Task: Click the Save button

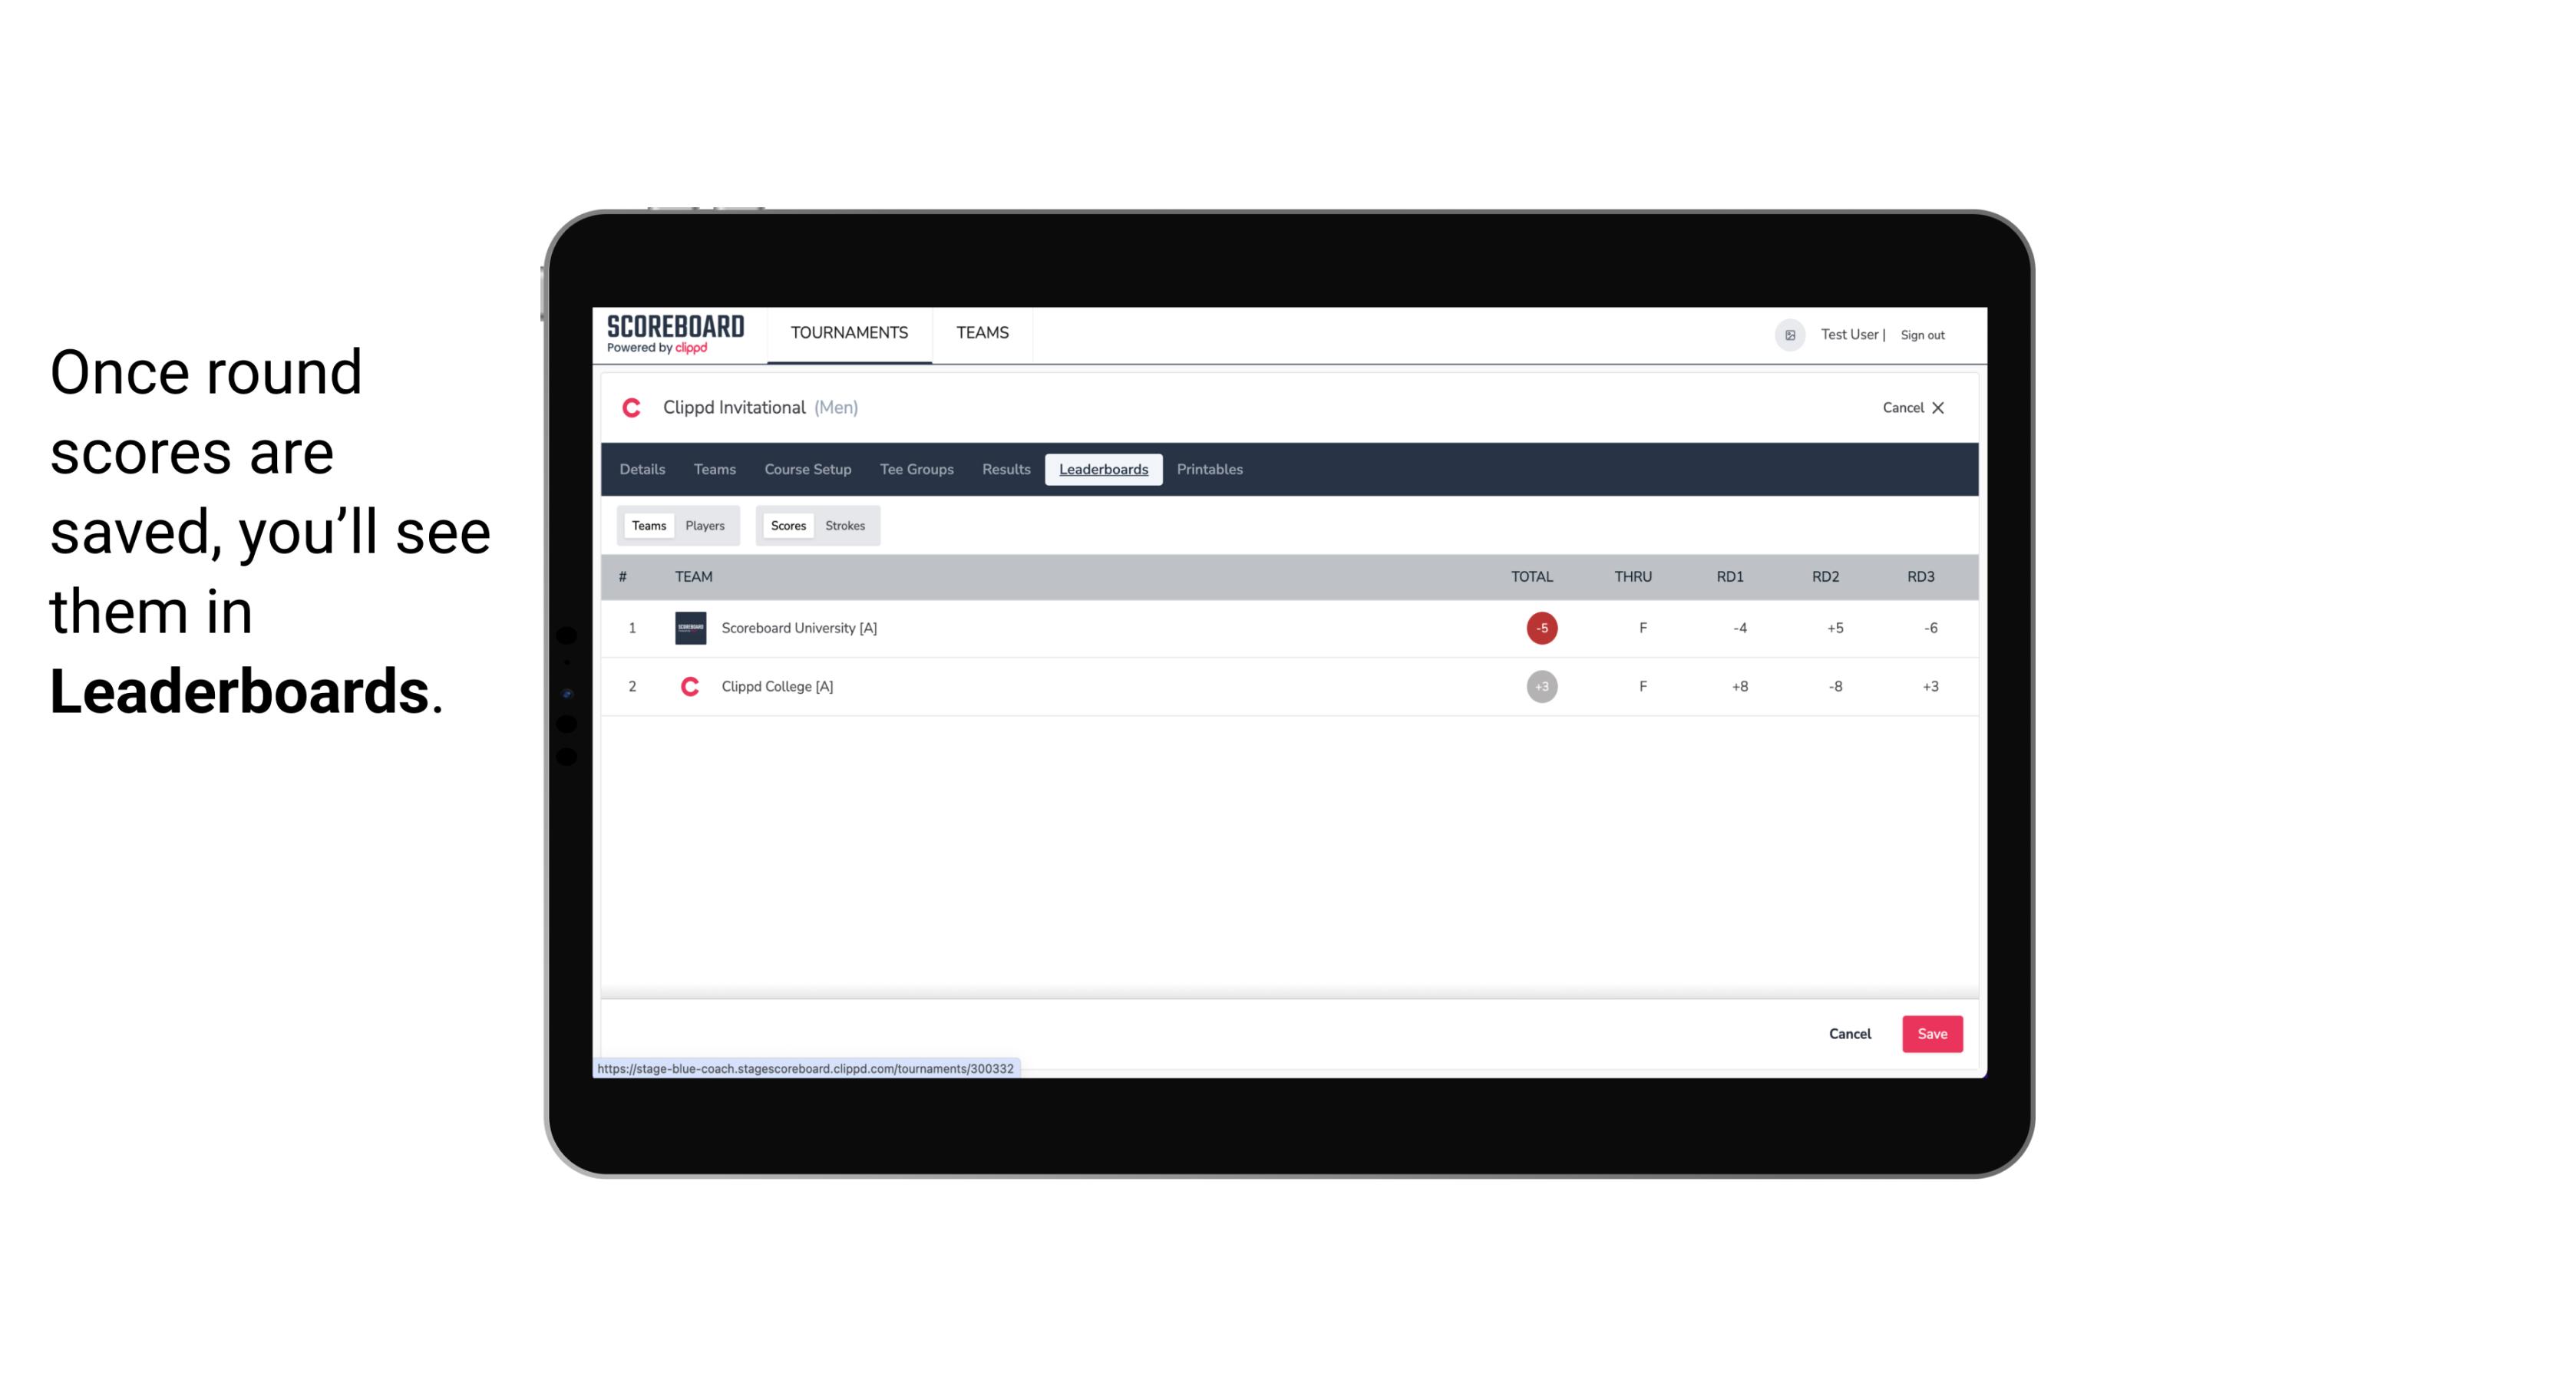Action: [x=1929, y=1033]
